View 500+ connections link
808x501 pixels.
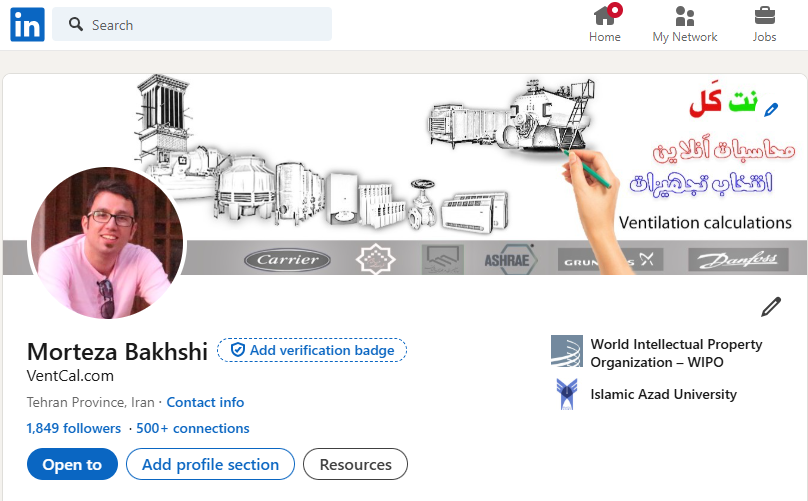click(x=193, y=428)
